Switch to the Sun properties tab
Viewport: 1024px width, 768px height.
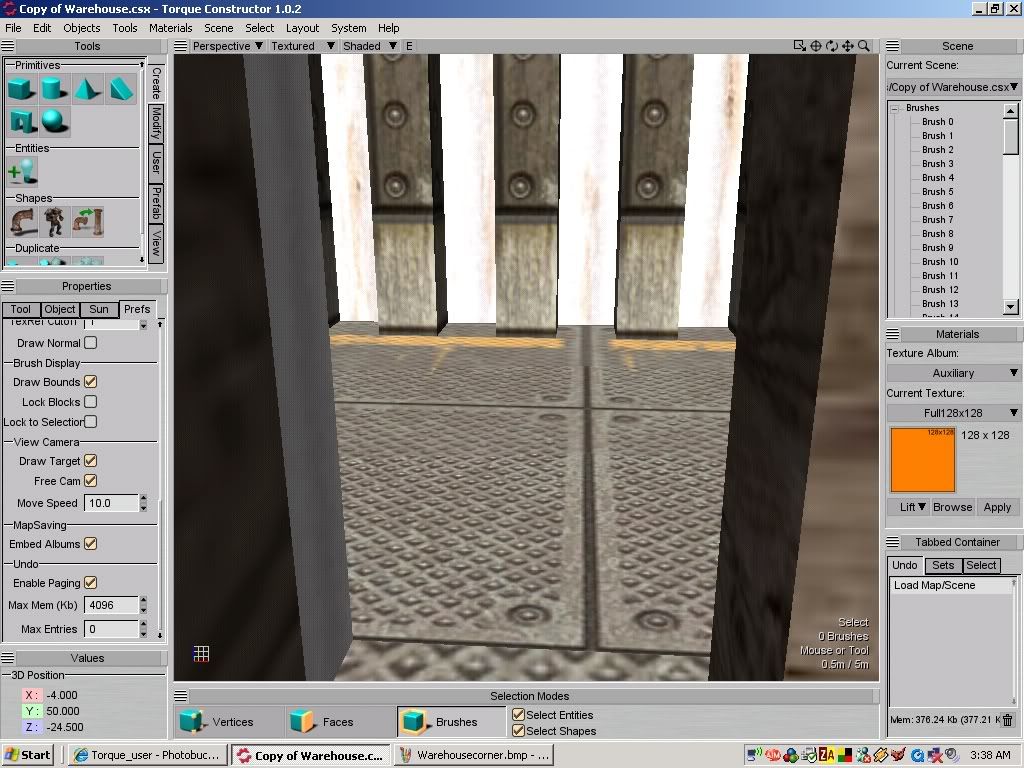98,310
